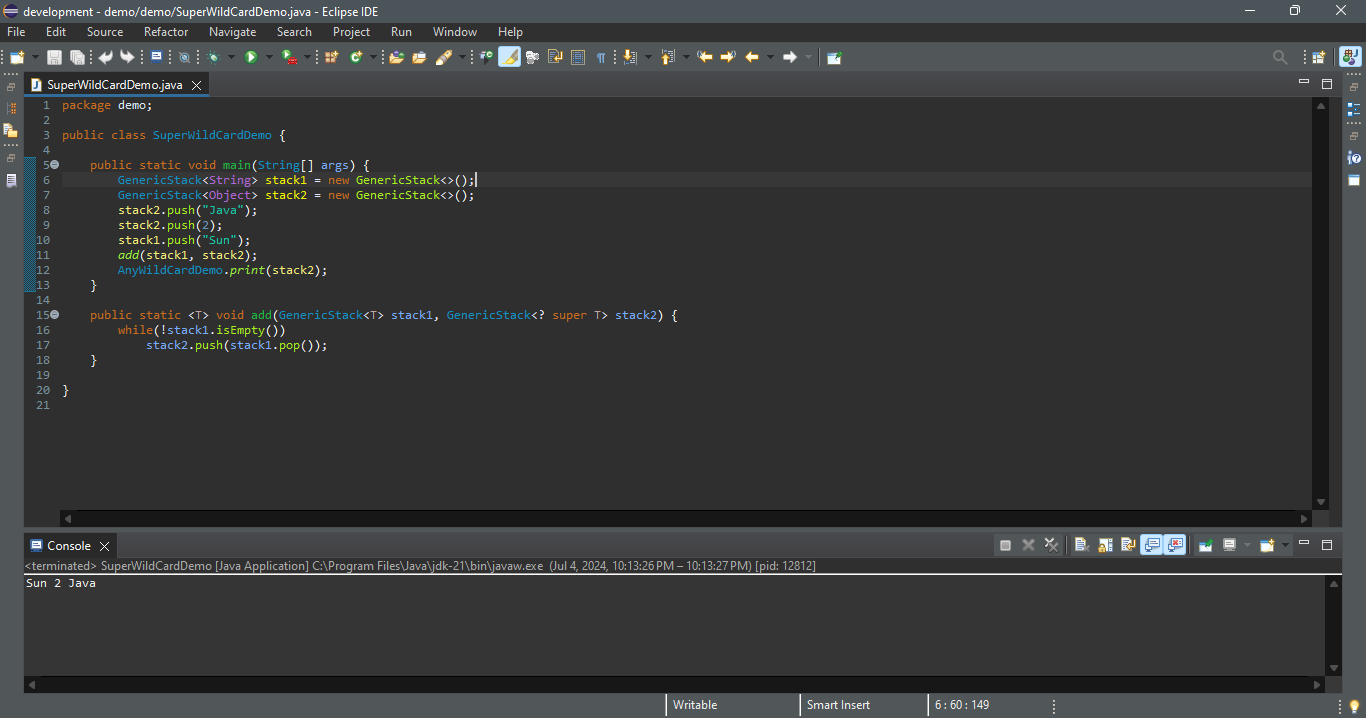Click the Tip of the Day lightbulb
The width and height of the screenshot is (1366, 718).
click(1354, 707)
